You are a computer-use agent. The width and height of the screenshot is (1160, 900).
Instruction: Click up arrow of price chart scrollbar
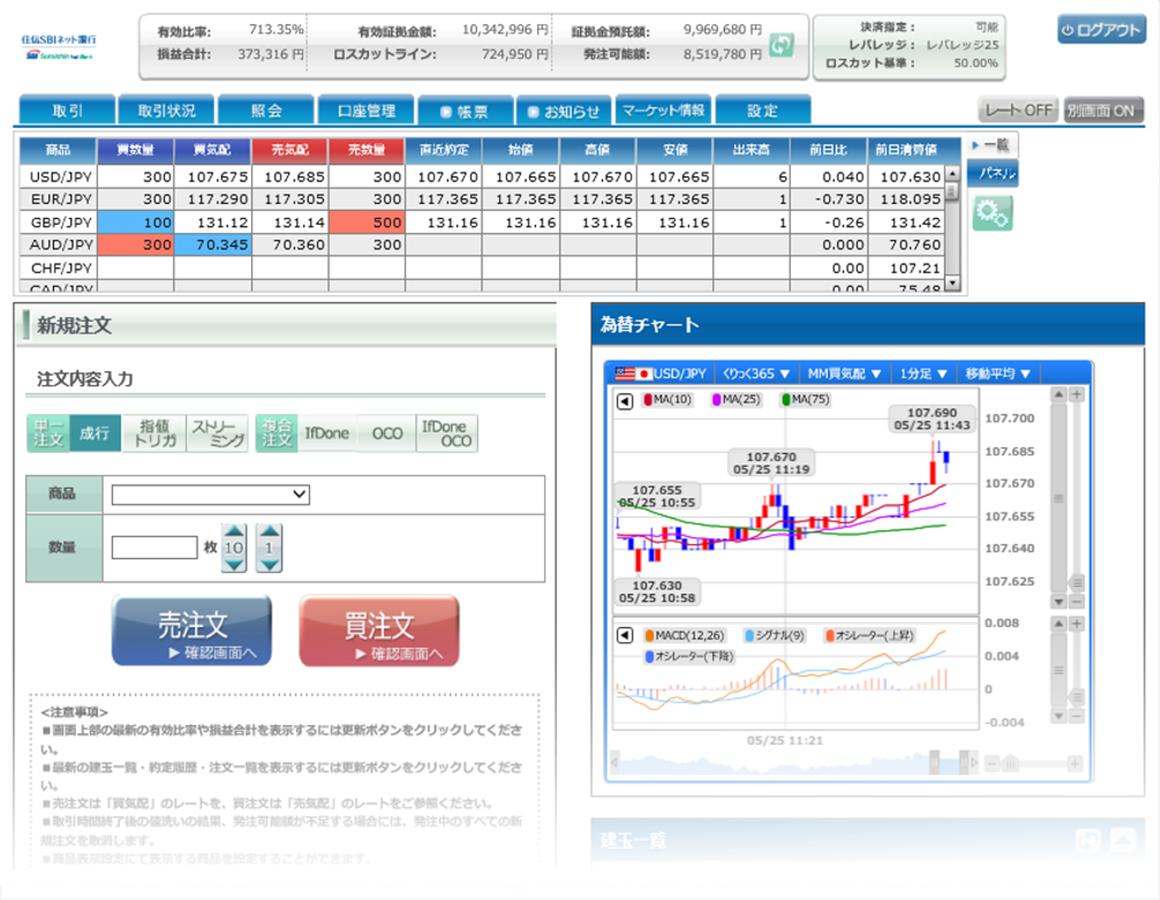tap(1059, 394)
